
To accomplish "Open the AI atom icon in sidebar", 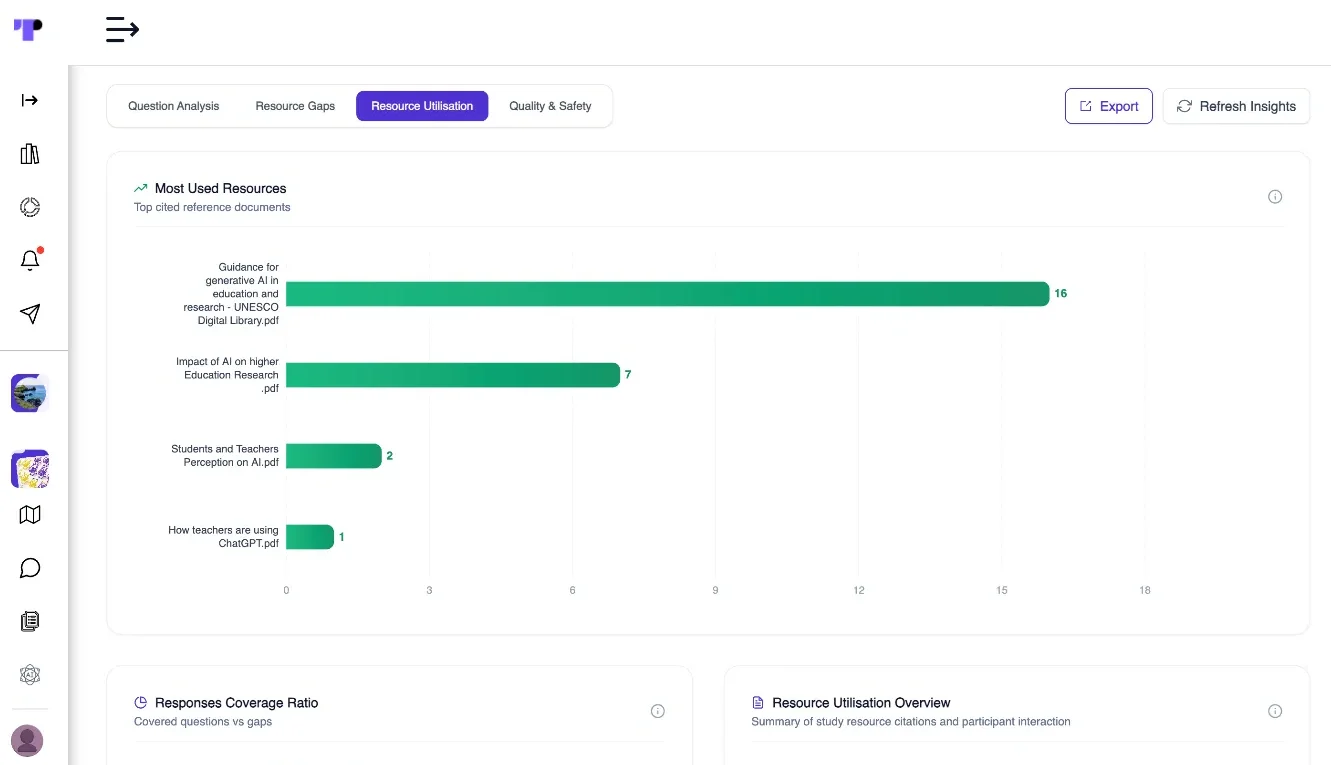I will [x=30, y=675].
